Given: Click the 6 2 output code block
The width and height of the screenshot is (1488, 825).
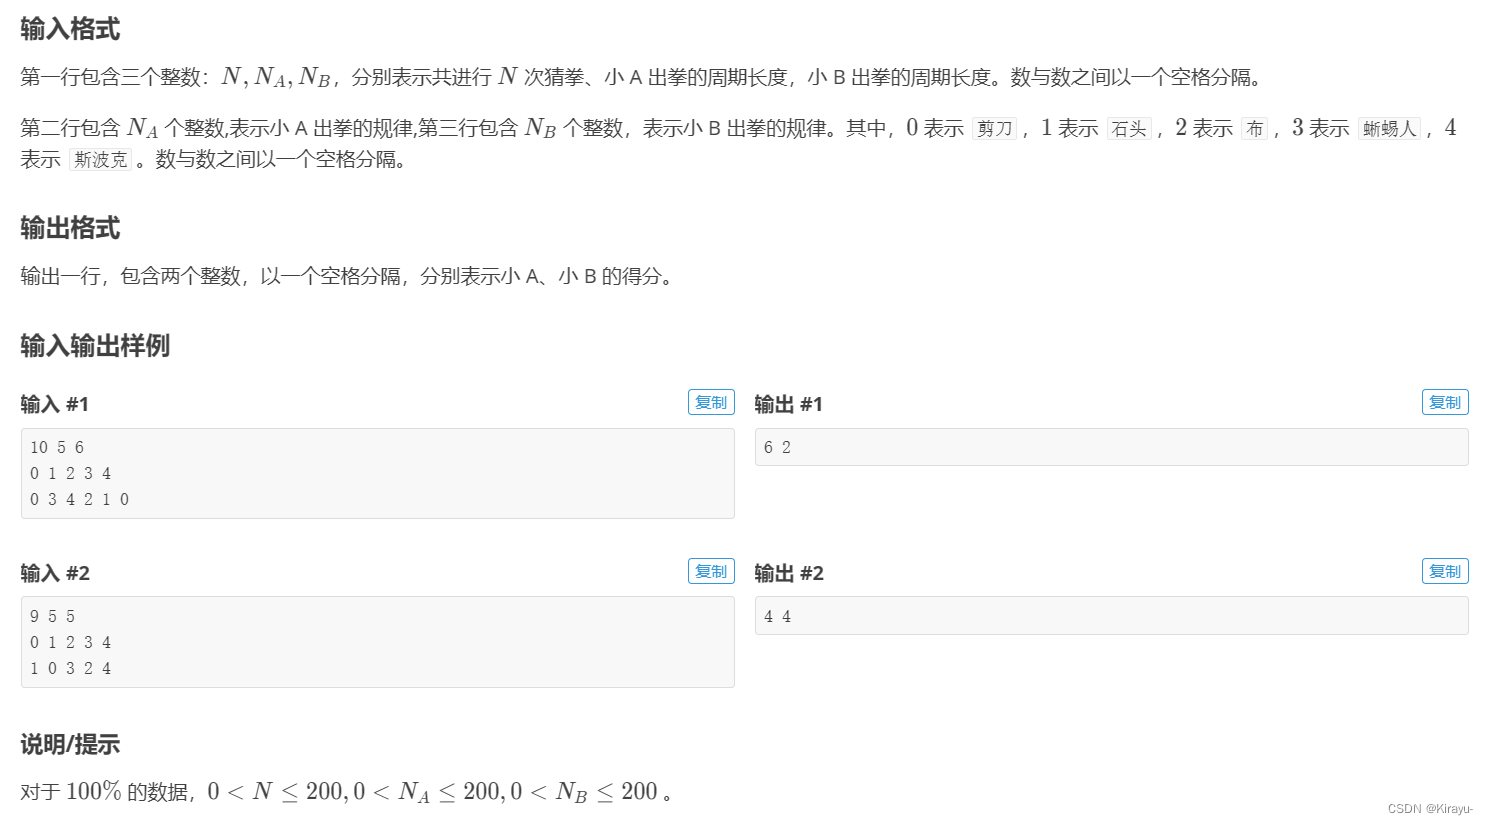Looking at the screenshot, I should pyautogui.click(x=1110, y=447).
